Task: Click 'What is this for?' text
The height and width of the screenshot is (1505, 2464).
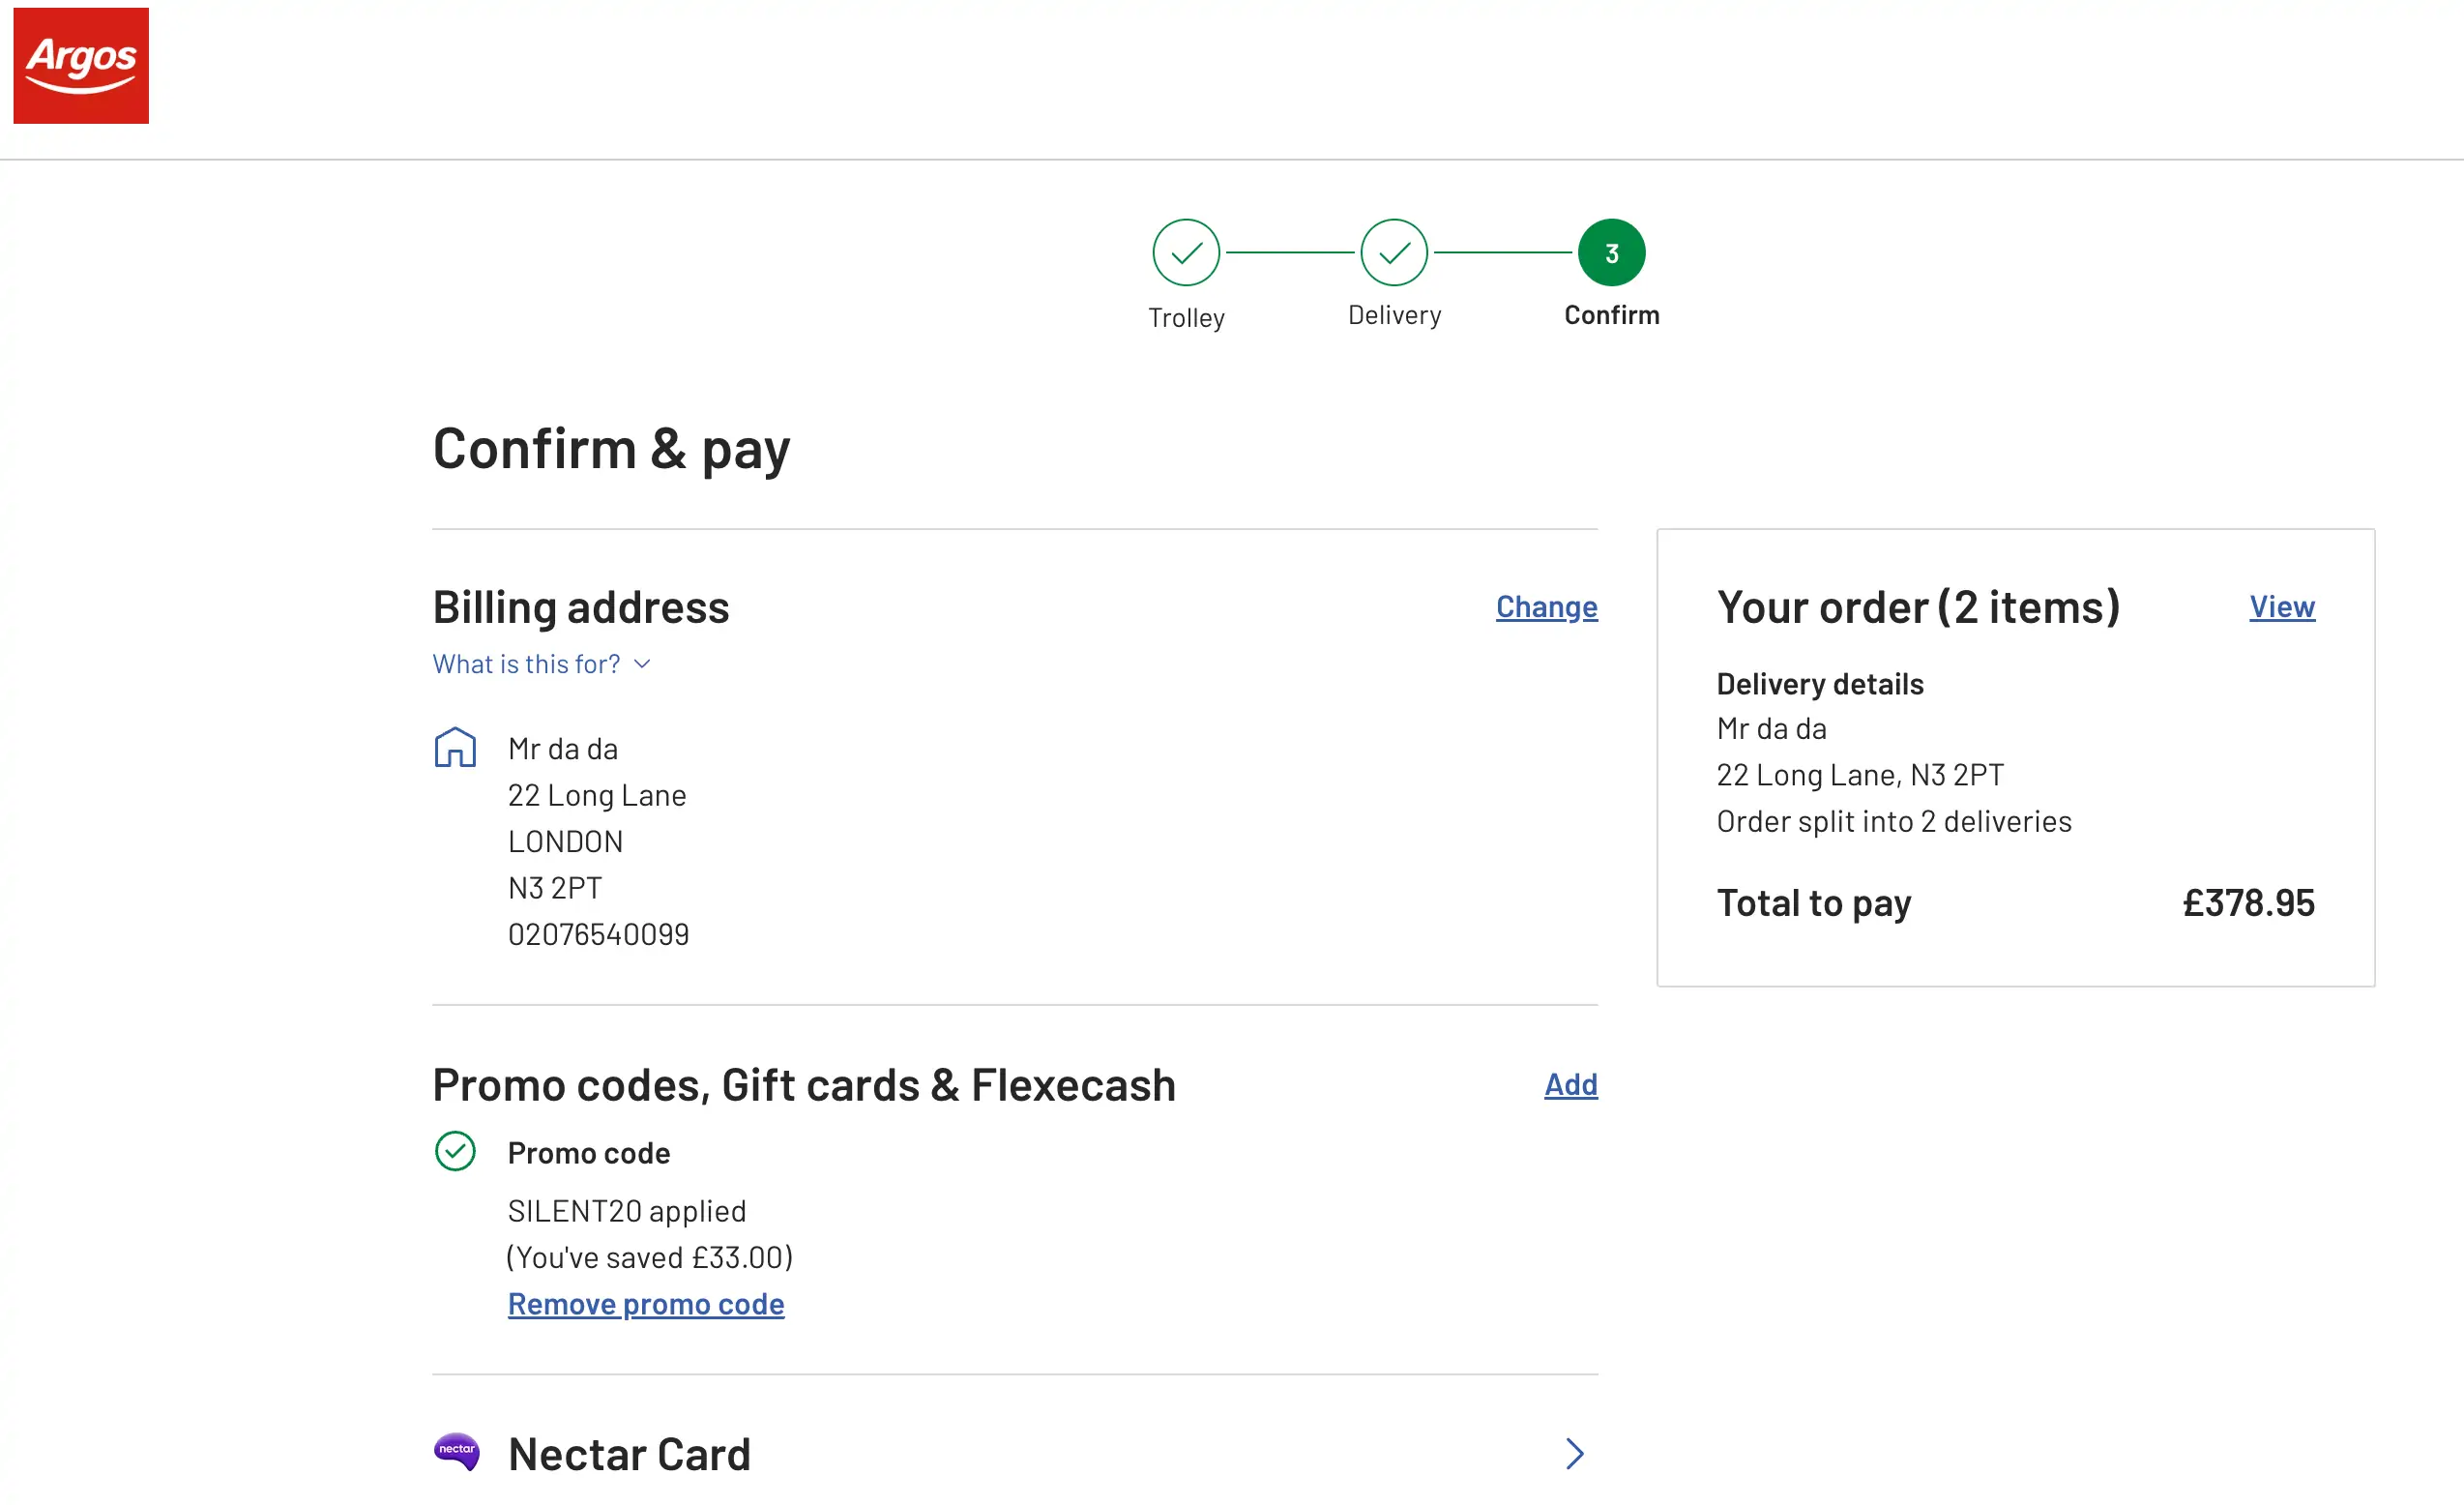Action: click(526, 664)
